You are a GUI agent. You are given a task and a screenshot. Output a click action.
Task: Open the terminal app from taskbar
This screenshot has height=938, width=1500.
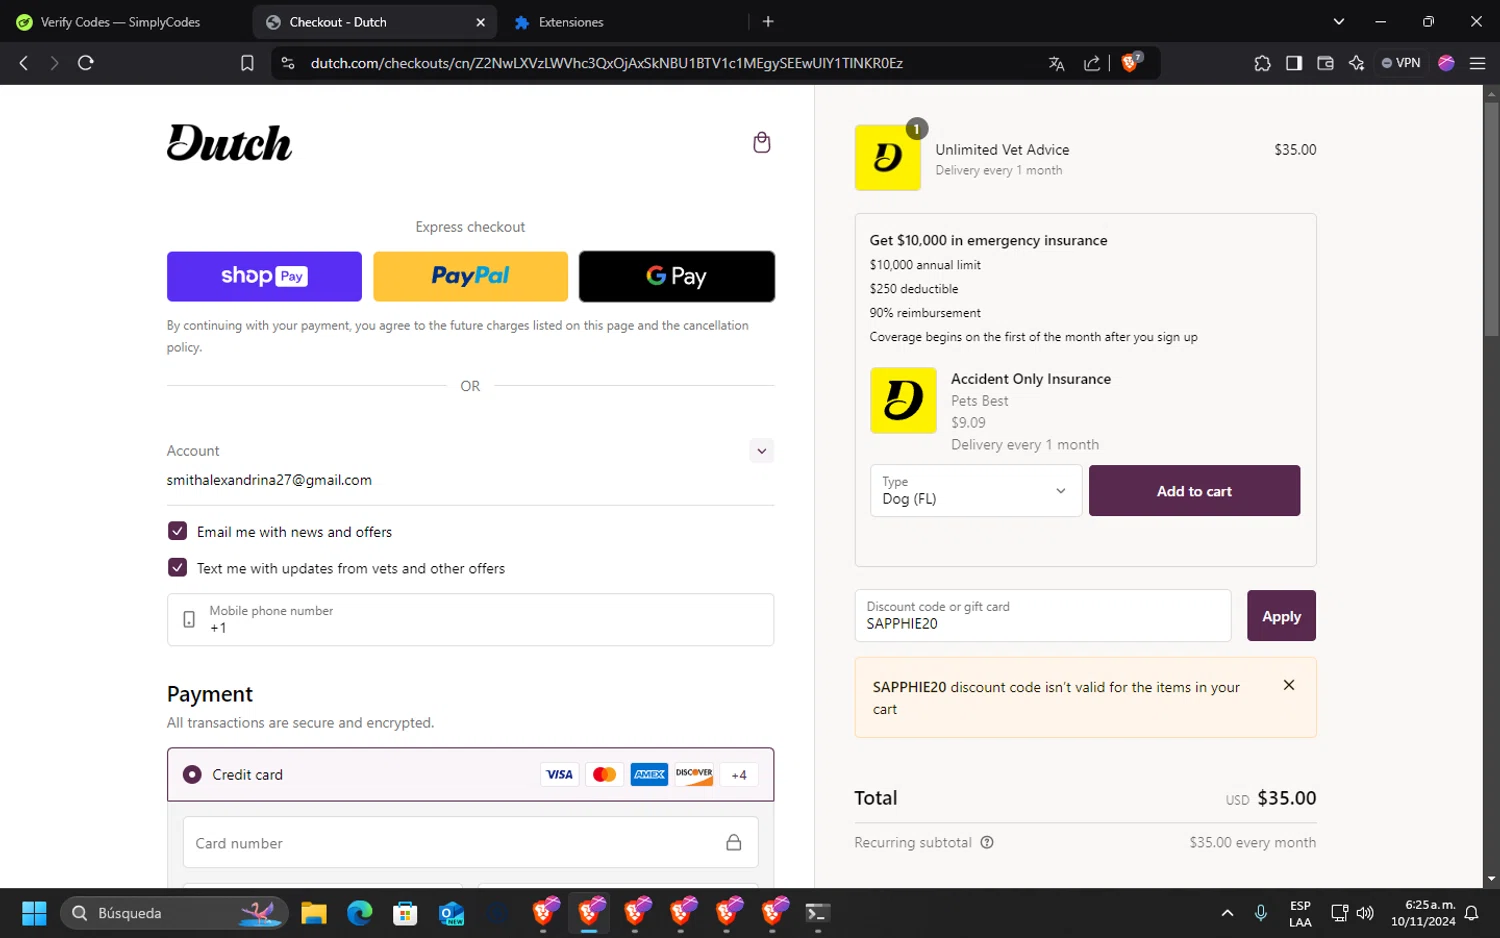[817, 913]
